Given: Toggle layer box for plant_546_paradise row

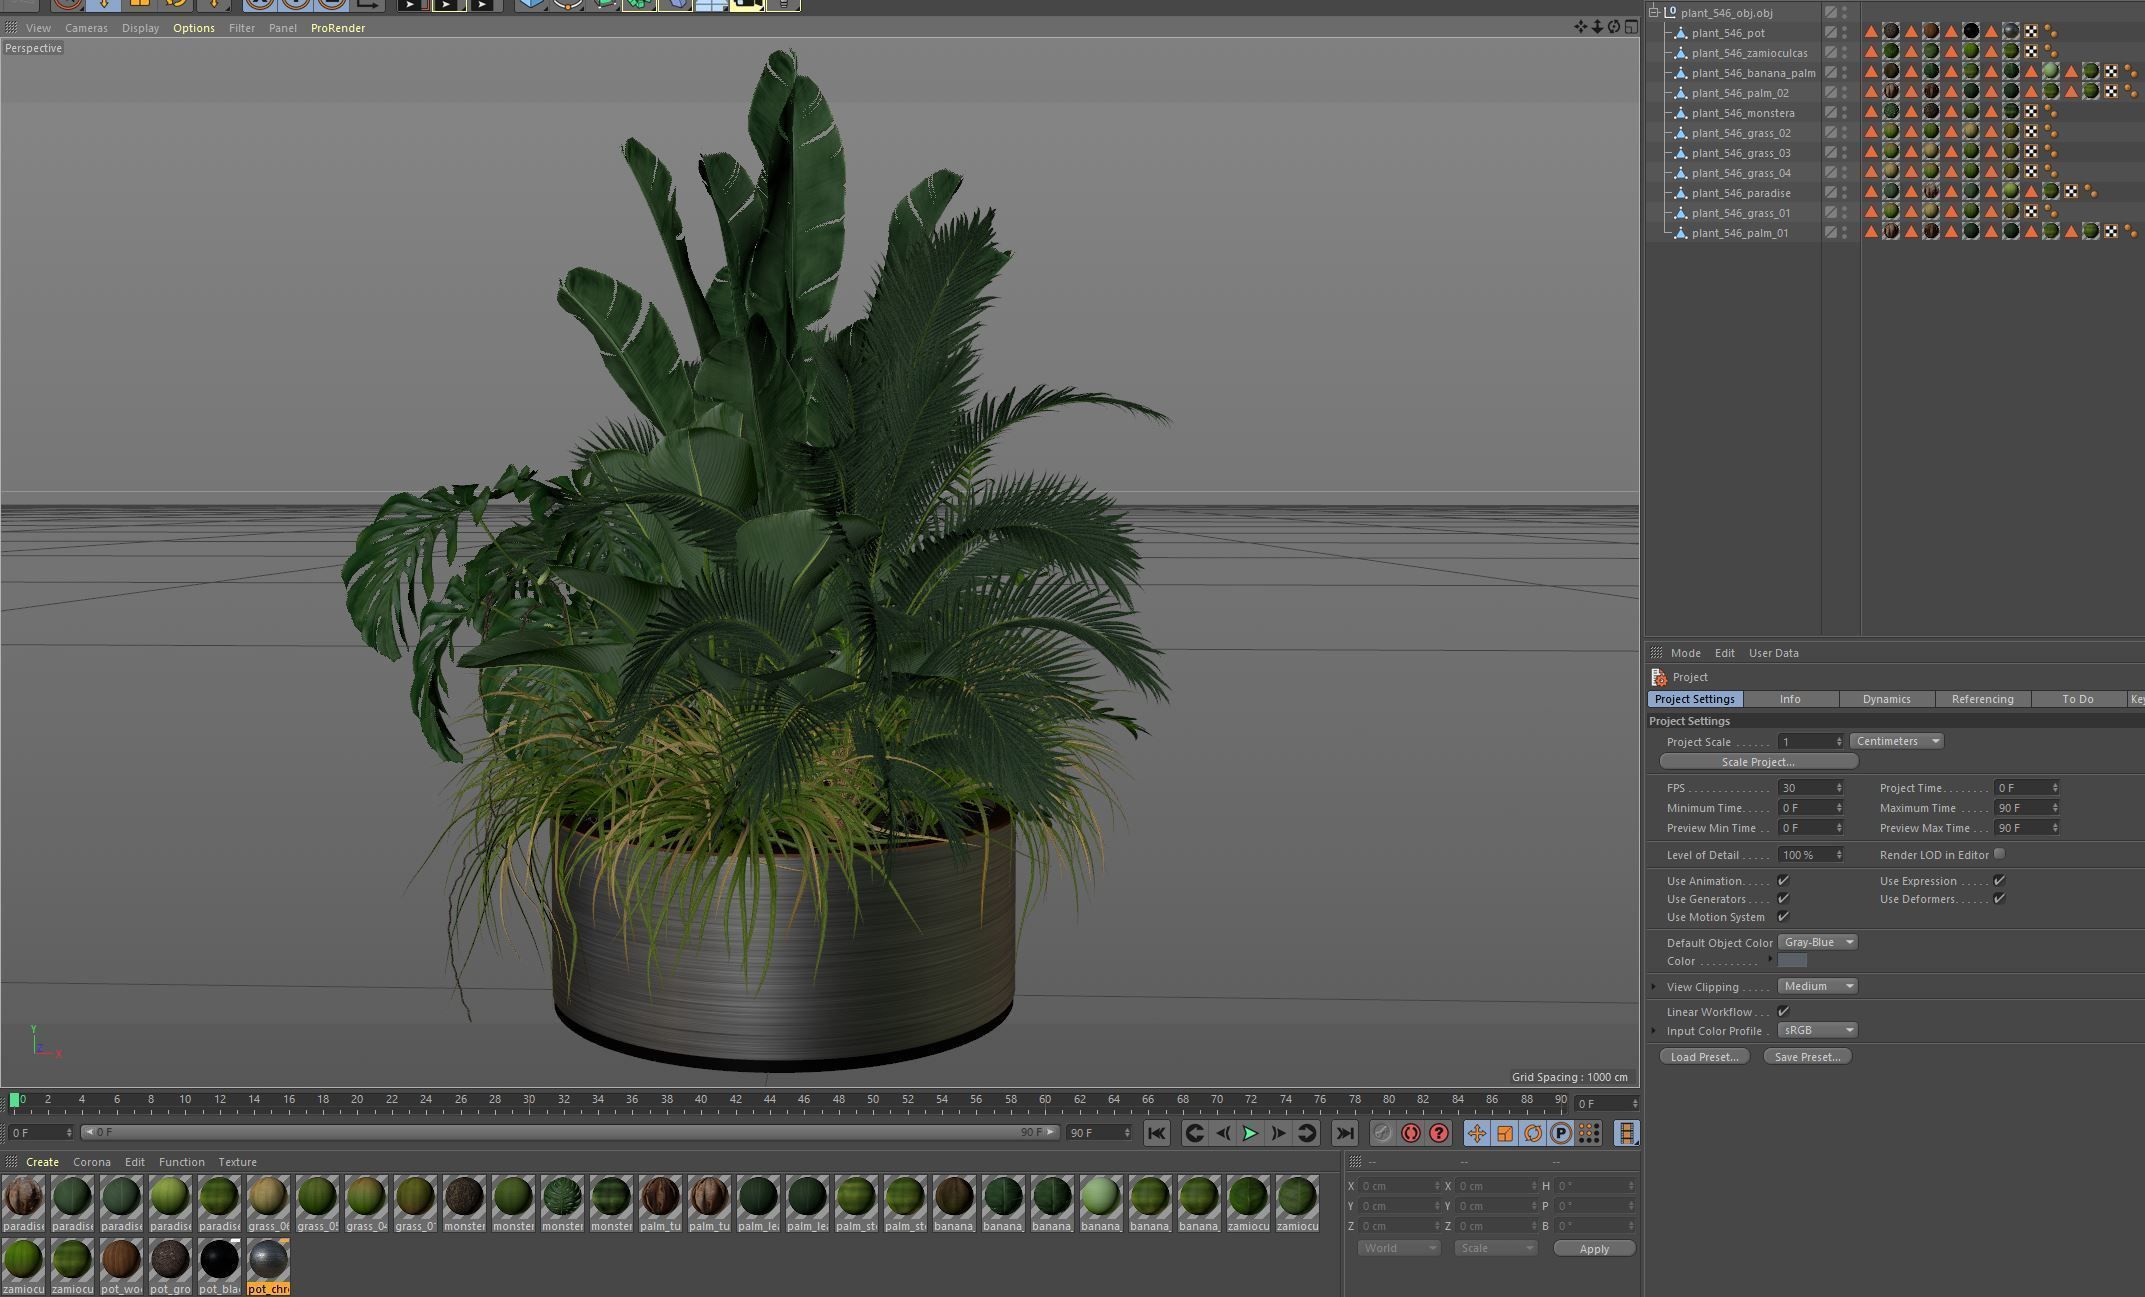Looking at the screenshot, I should tap(1830, 192).
